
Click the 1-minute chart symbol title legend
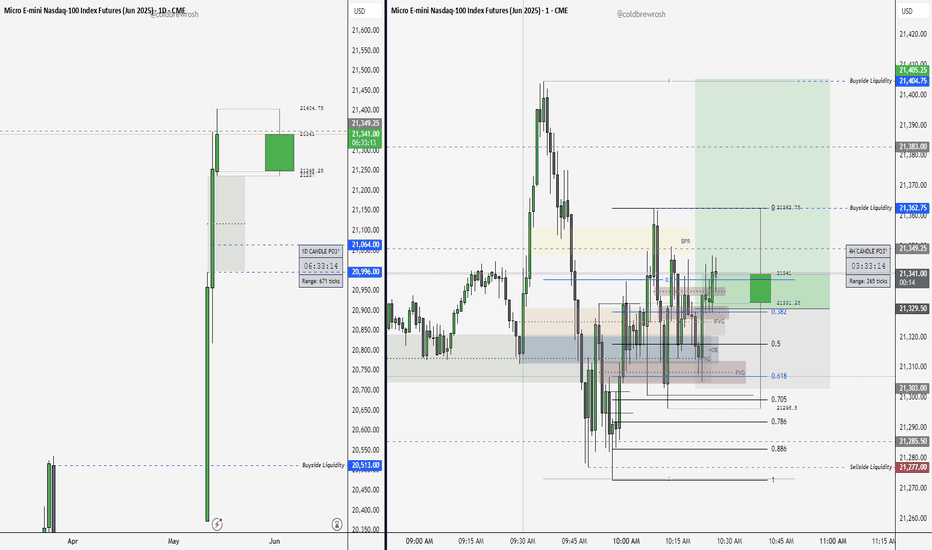coord(479,11)
